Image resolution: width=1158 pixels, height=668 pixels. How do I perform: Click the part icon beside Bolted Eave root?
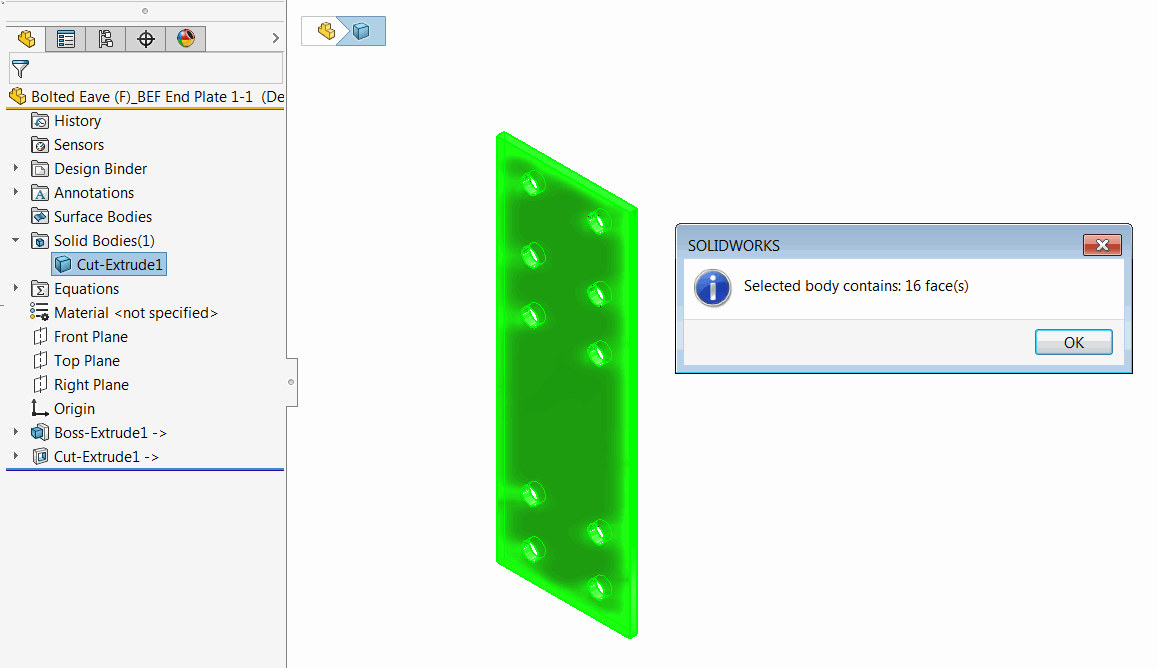point(18,96)
